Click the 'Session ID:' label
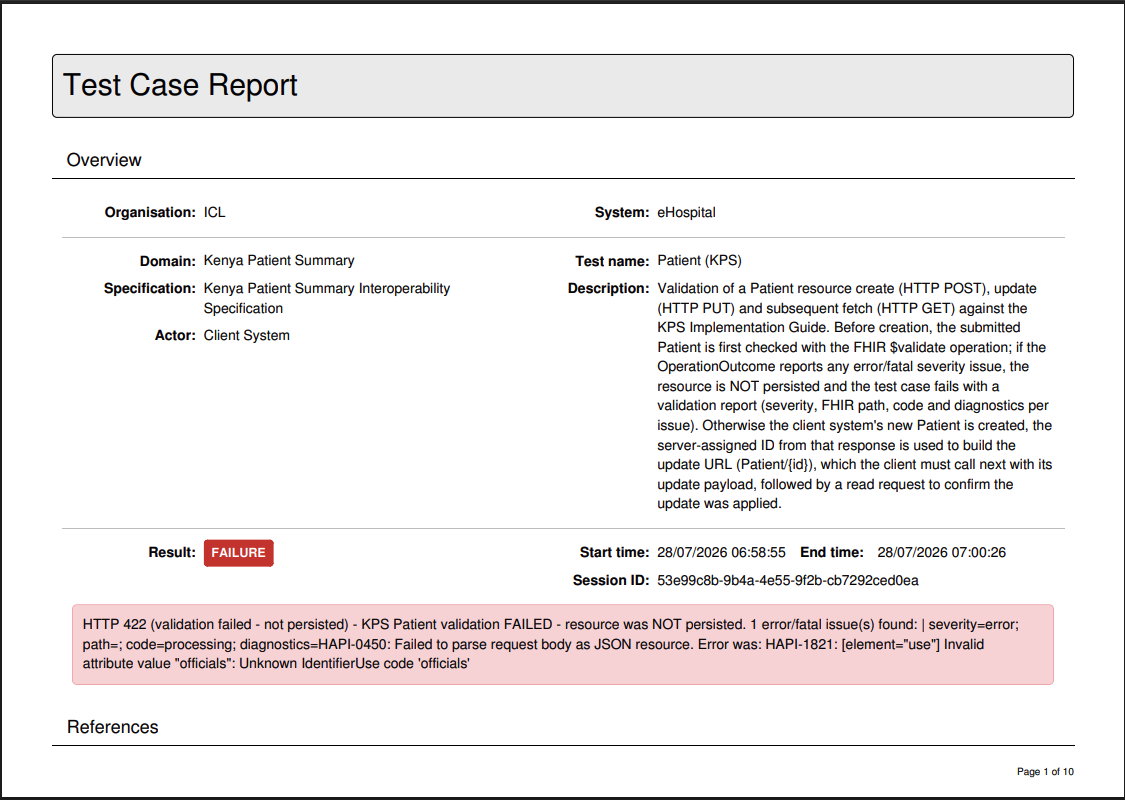This screenshot has height=800, width=1125. 611,580
